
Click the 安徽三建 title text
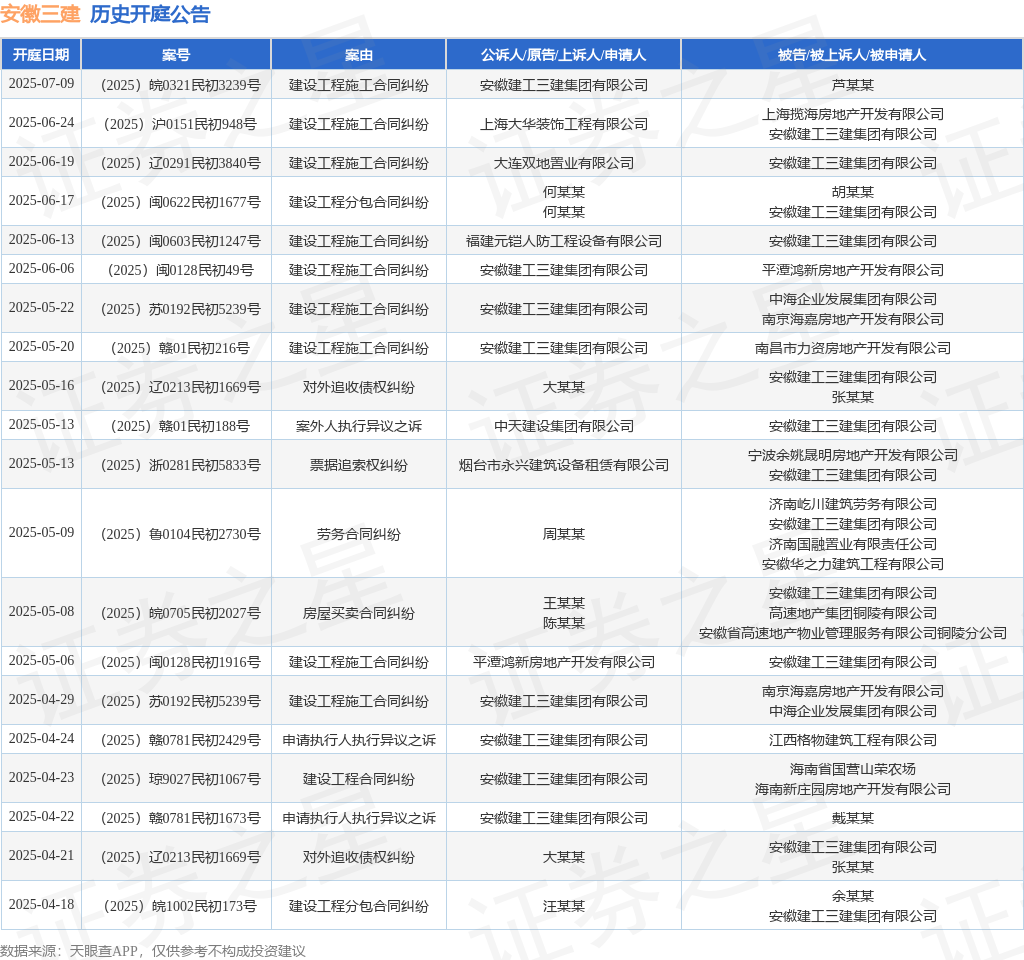(x=40, y=14)
